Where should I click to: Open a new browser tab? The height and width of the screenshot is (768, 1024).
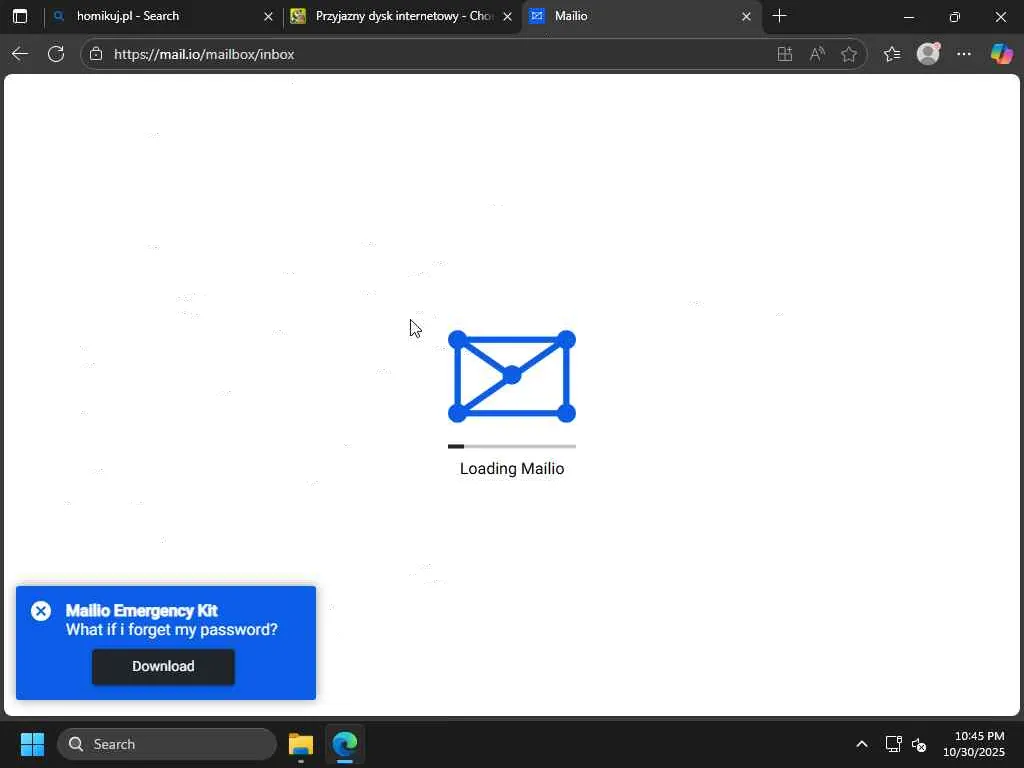(779, 16)
